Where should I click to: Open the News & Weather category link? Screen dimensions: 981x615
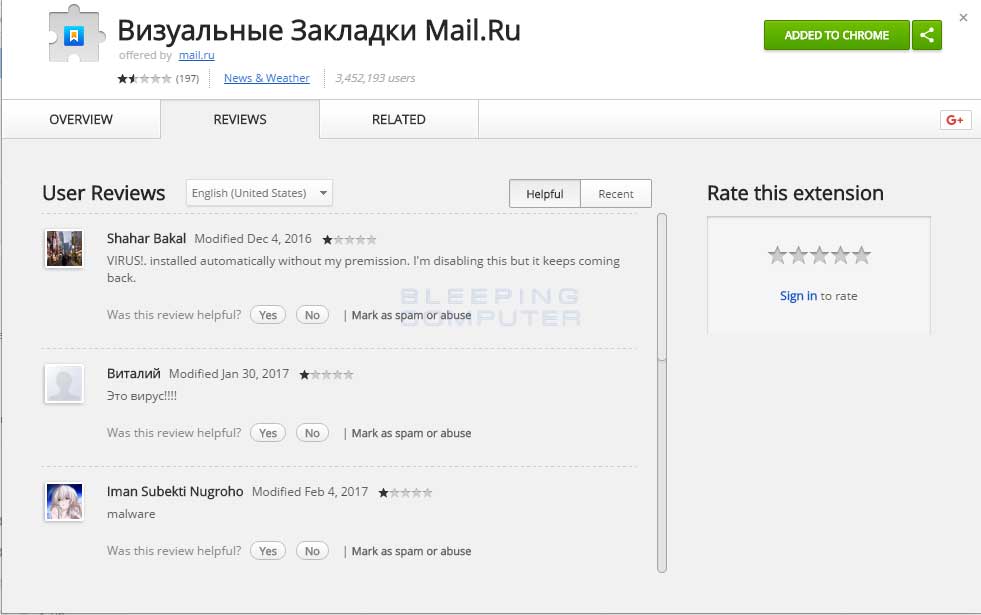[x=266, y=77]
